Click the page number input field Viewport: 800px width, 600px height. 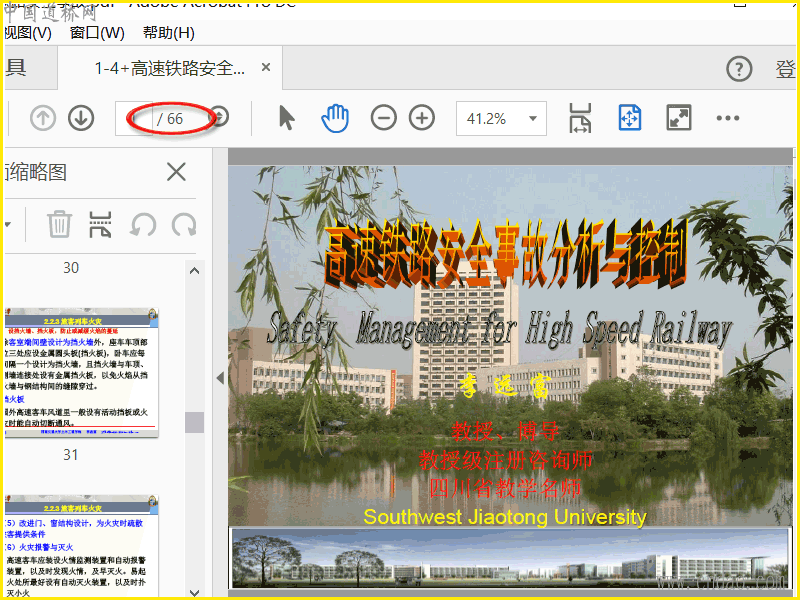point(134,118)
